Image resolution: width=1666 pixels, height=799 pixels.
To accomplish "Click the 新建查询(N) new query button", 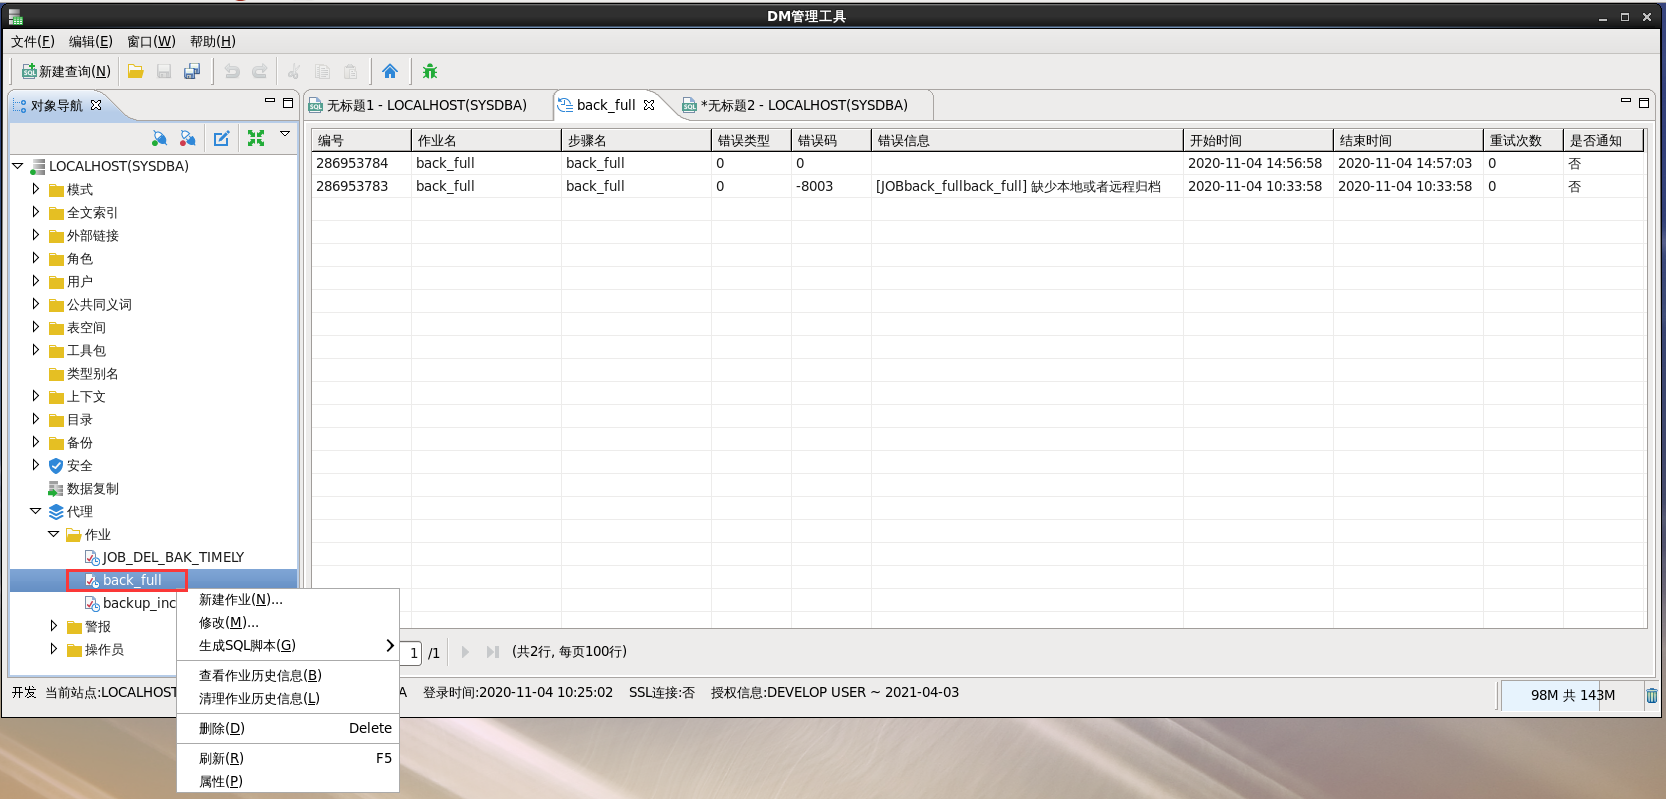I will (x=66, y=71).
